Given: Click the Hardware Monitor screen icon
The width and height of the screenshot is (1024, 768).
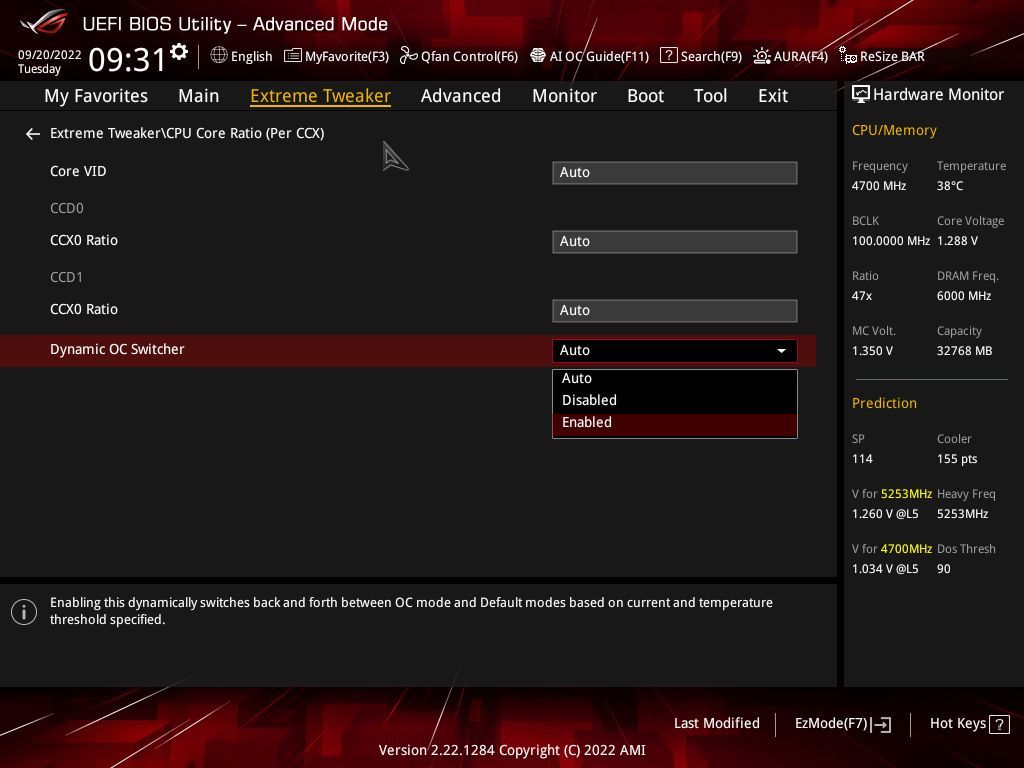Looking at the screenshot, I should [x=861, y=95].
